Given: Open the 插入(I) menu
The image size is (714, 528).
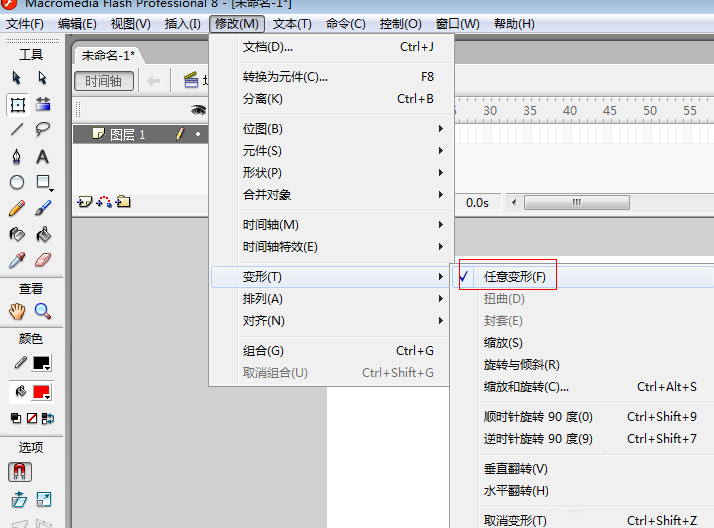Looking at the screenshot, I should (x=183, y=24).
